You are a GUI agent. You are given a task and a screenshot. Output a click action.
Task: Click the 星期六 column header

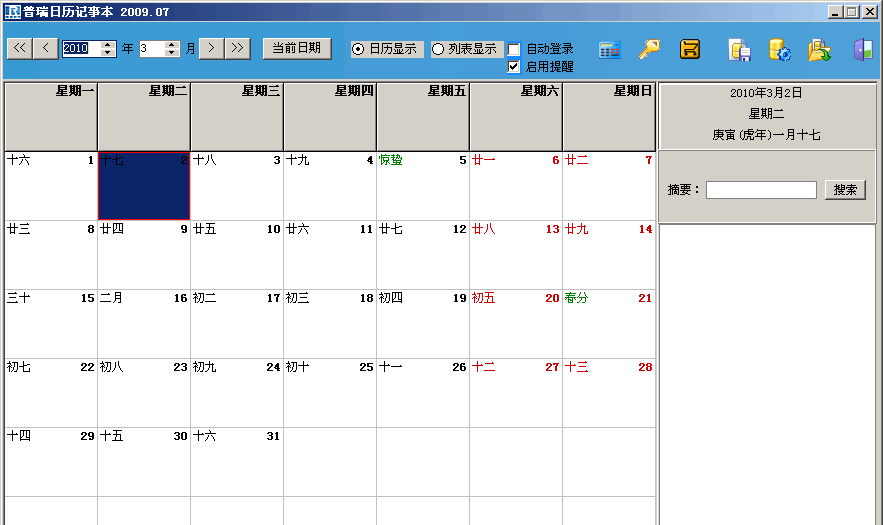click(516, 117)
